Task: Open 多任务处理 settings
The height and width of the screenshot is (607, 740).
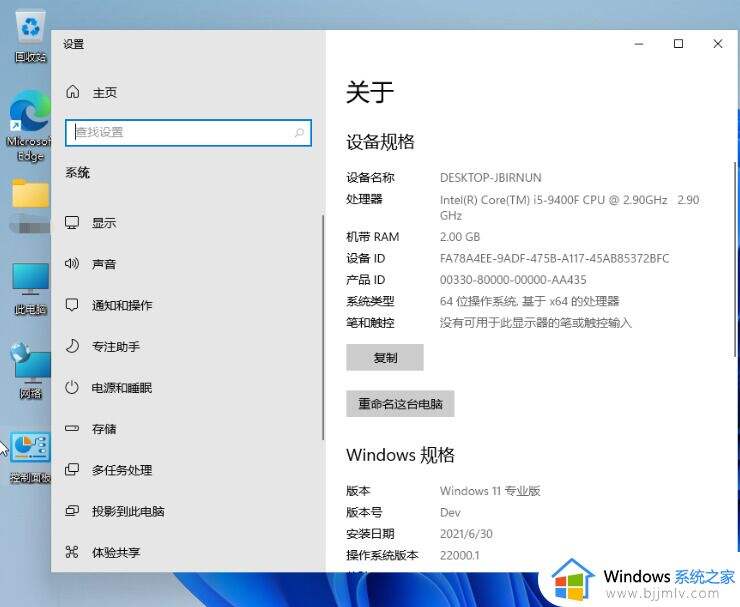Action: tap(122, 470)
